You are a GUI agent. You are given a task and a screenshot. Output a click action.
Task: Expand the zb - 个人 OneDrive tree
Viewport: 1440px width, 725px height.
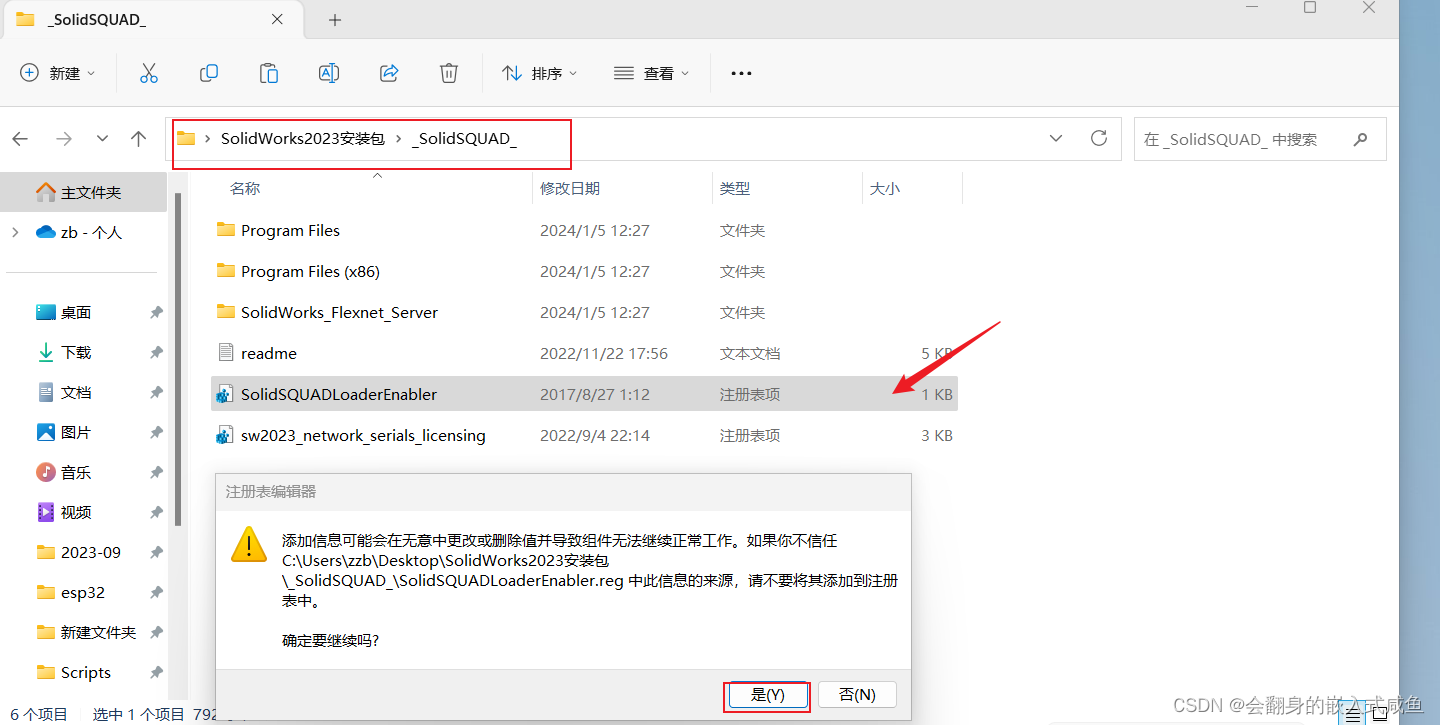click(x=14, y=232)
